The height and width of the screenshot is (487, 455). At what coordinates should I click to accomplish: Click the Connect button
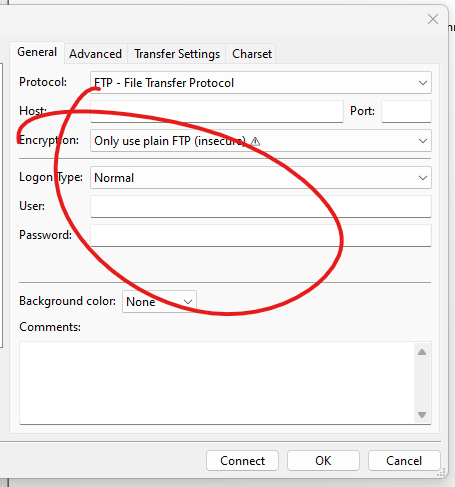tap(242, 461)
